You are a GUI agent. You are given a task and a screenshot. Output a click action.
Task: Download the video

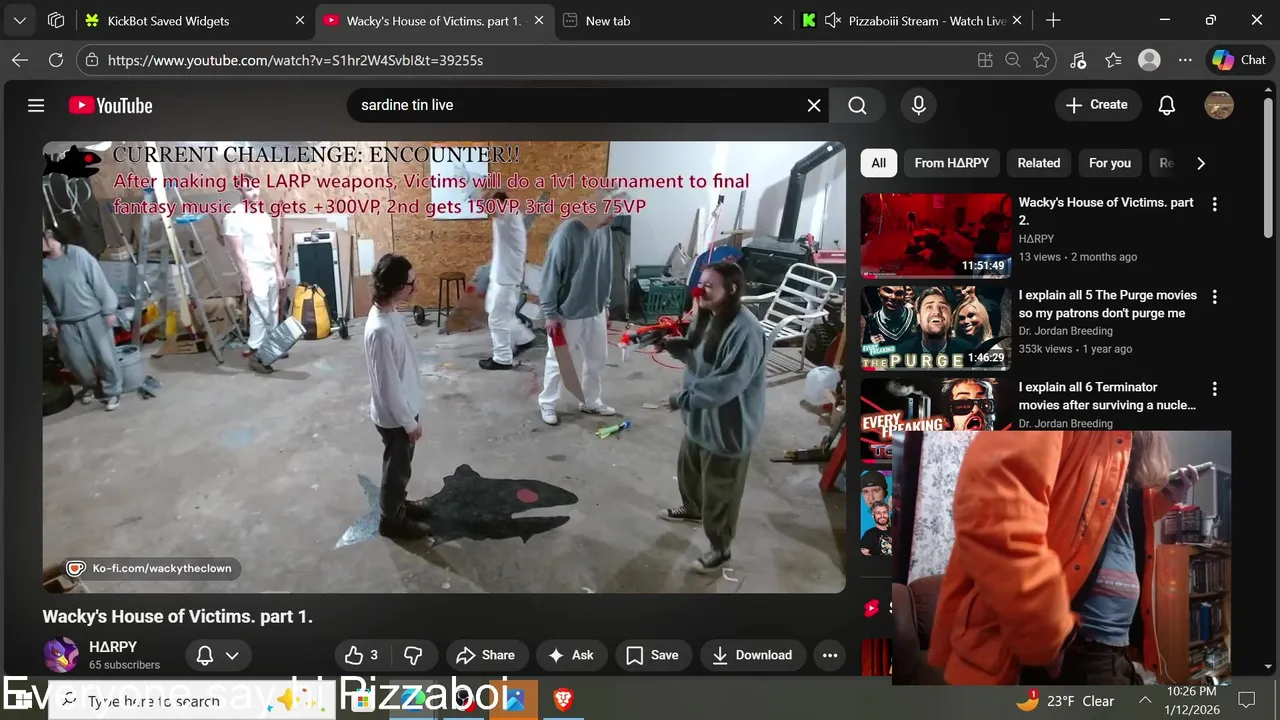point(753,655)
